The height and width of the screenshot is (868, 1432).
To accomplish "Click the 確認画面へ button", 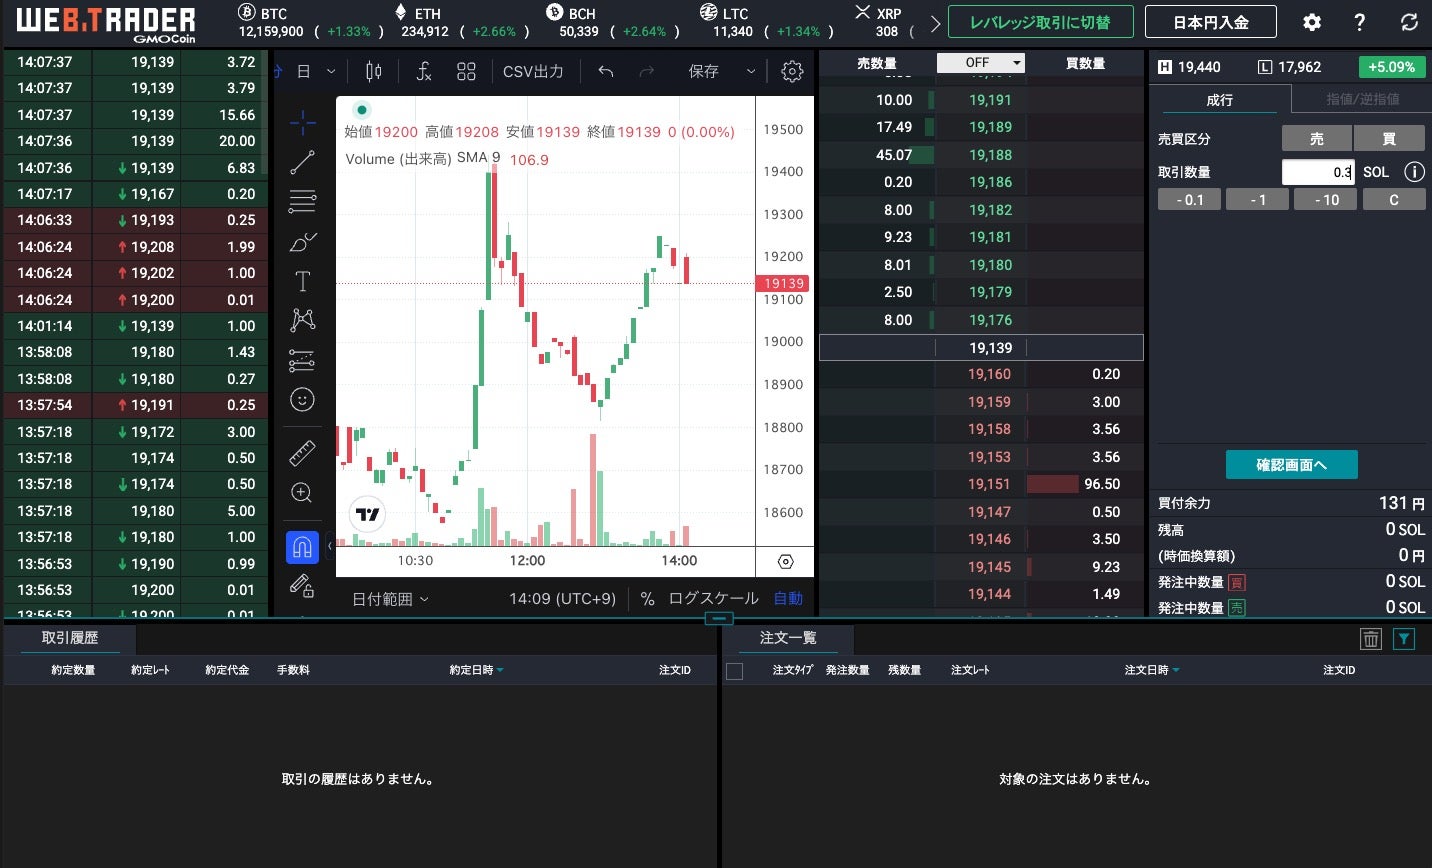I will pyautogui.click(x=1291, y=465).
